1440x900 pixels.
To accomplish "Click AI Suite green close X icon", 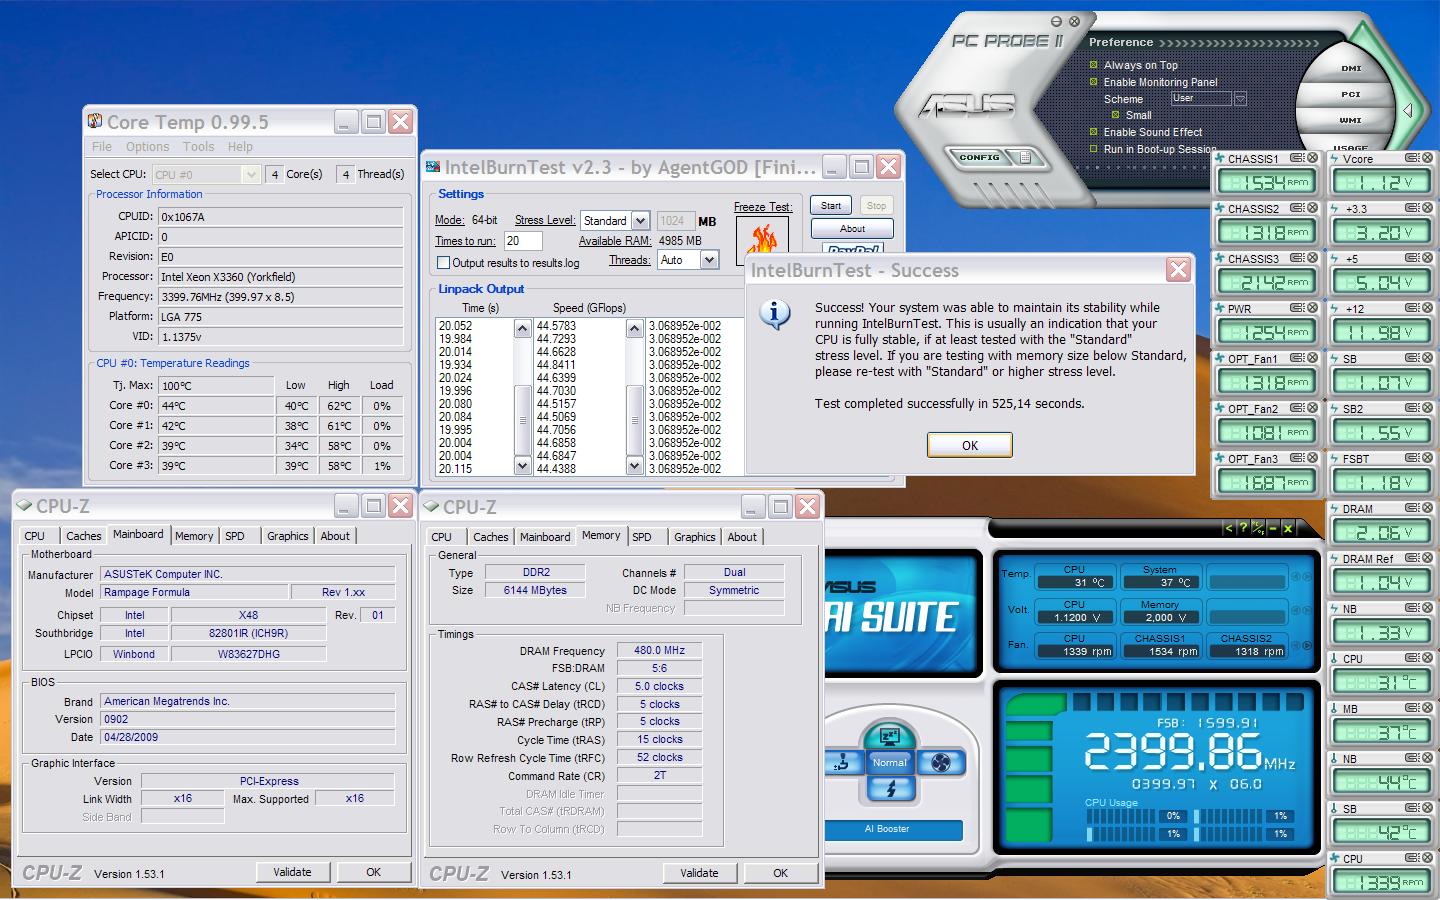I will coord(1288,528).
